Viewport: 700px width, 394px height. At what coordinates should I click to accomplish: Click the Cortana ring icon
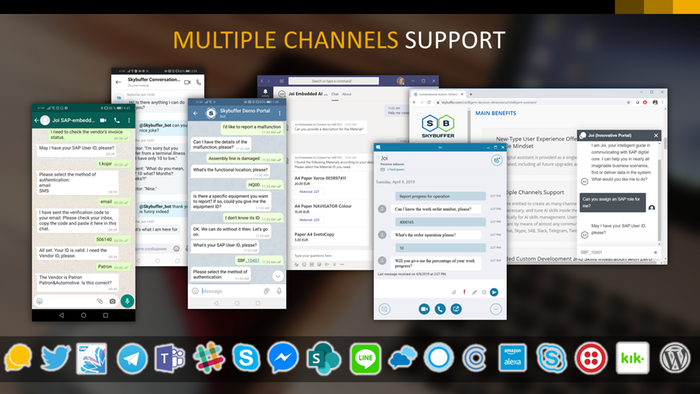coord(439,358)
